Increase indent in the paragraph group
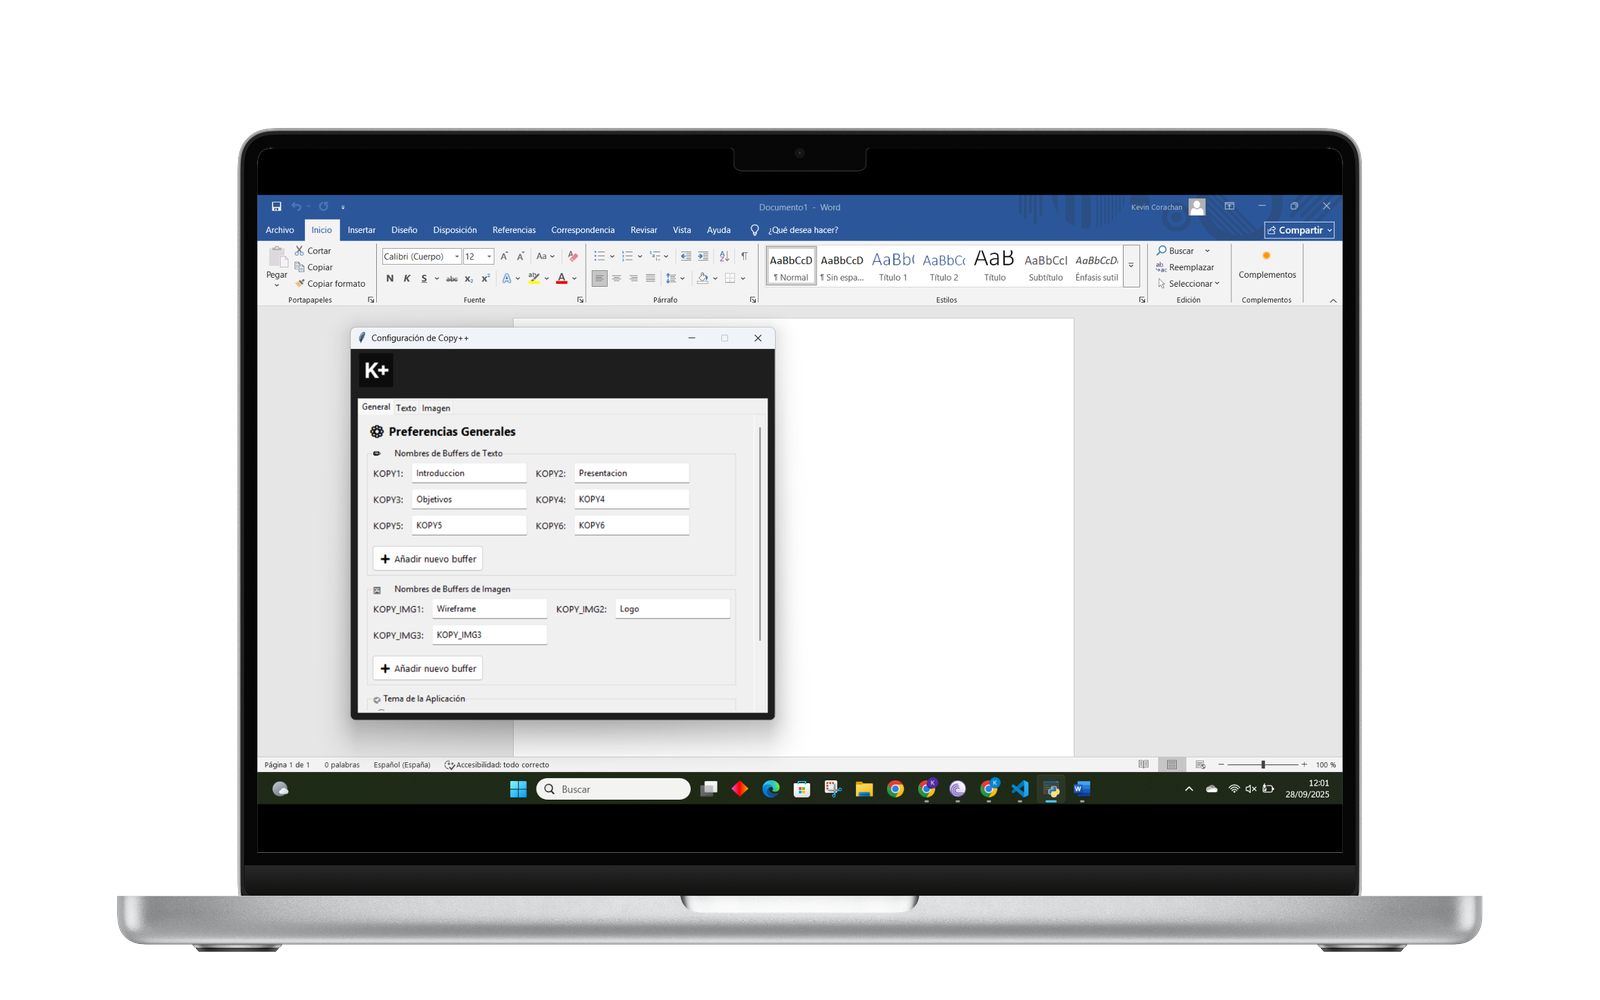Screen dimensions: 1600x1000 click(x=703, y=257)
